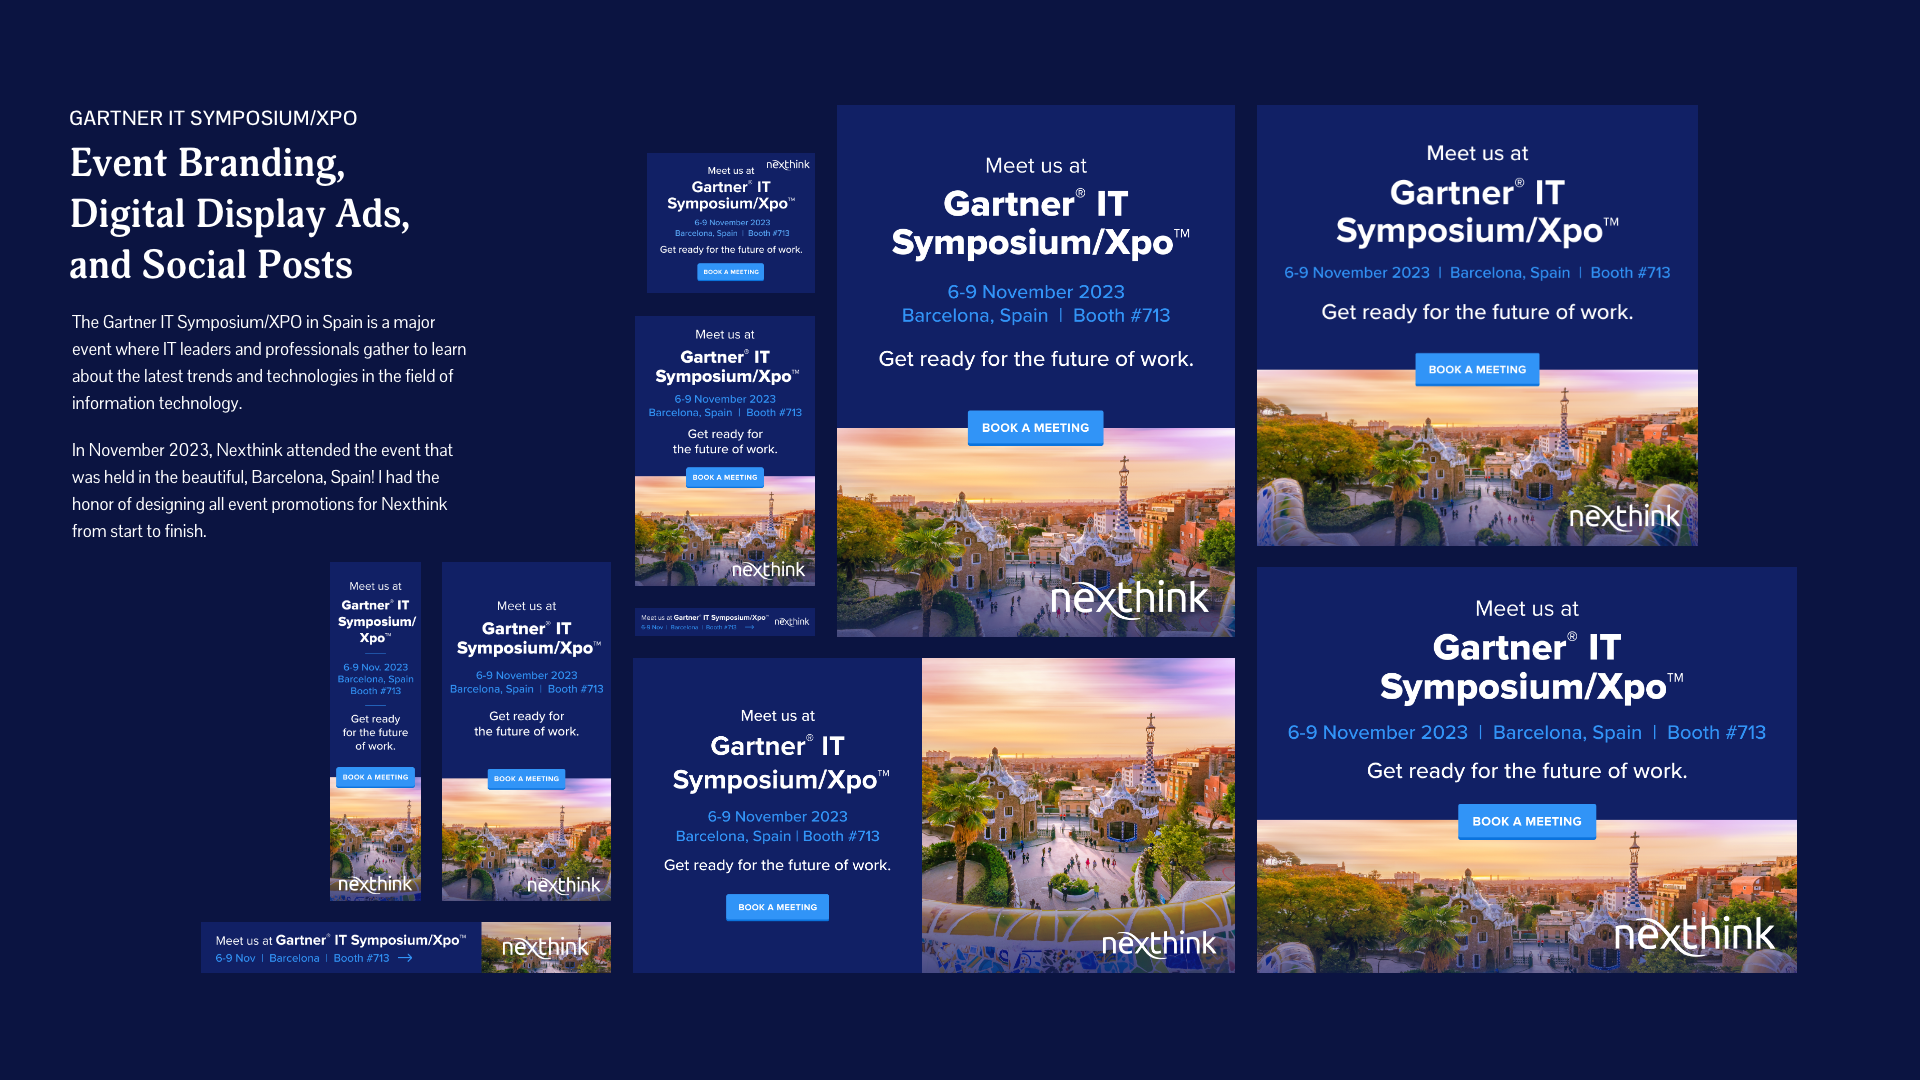Click the 'Event Branding,' title line
This screenshot has height=1080, width=1920.
pyautogui.click(x=208, y=163)
